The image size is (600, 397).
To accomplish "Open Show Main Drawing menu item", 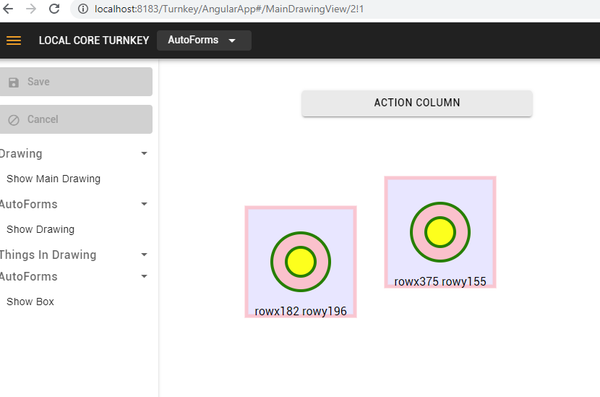I will (x=54, y=179).
